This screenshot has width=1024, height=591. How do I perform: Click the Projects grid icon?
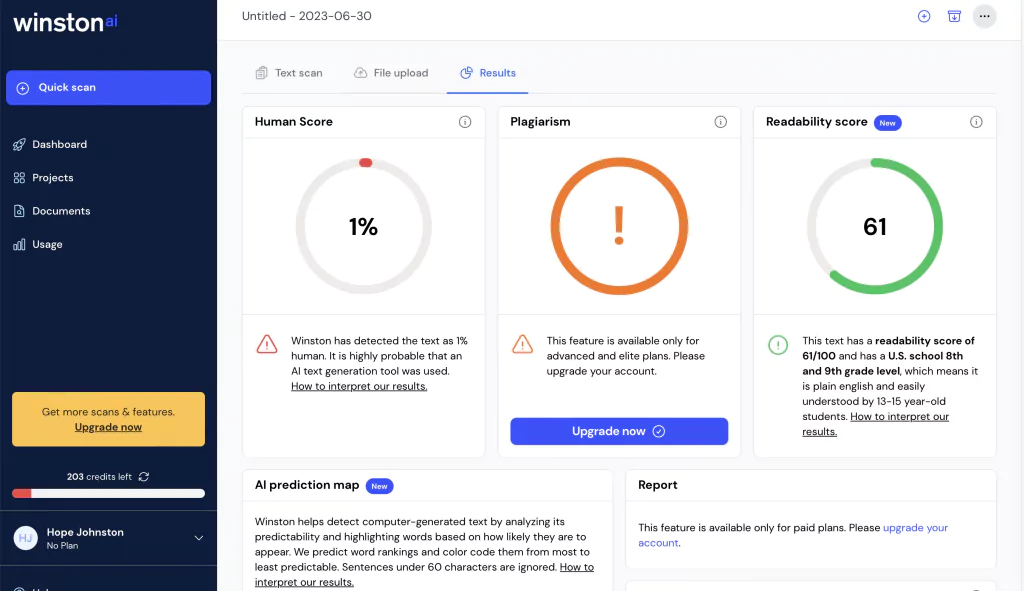coord(19,178)
